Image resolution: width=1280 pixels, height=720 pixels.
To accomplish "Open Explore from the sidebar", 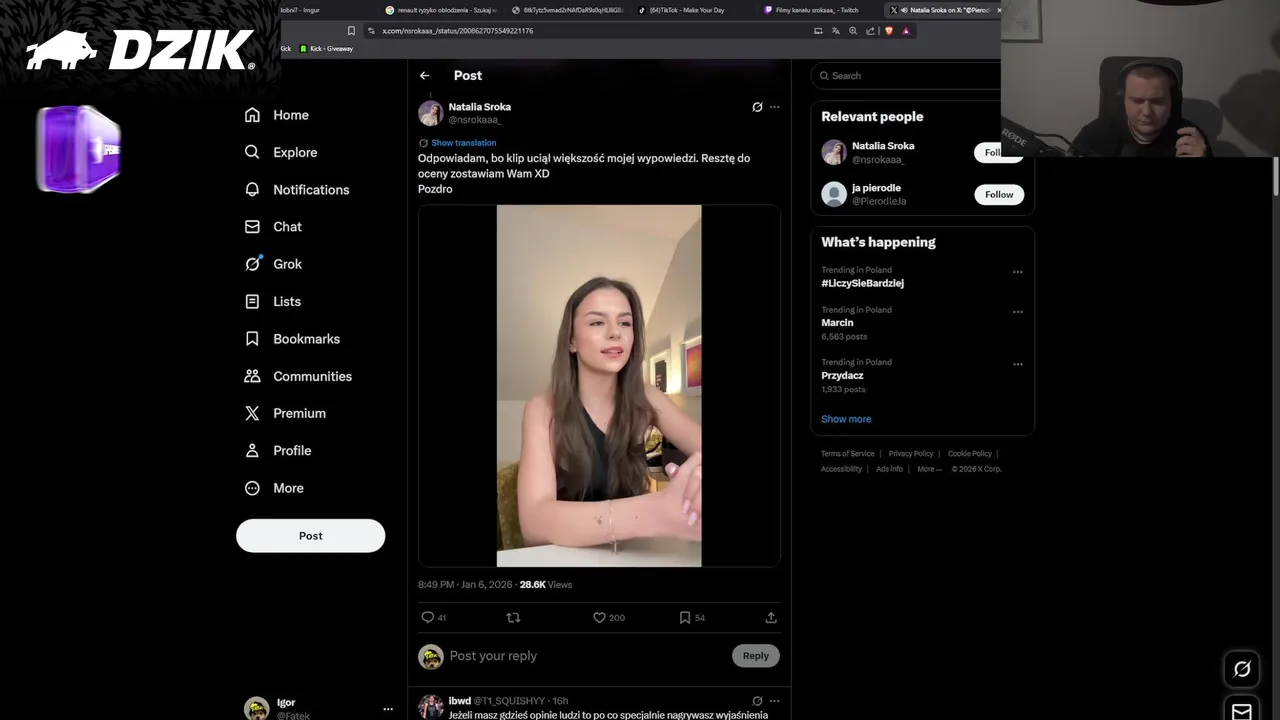I will point(281,152).
